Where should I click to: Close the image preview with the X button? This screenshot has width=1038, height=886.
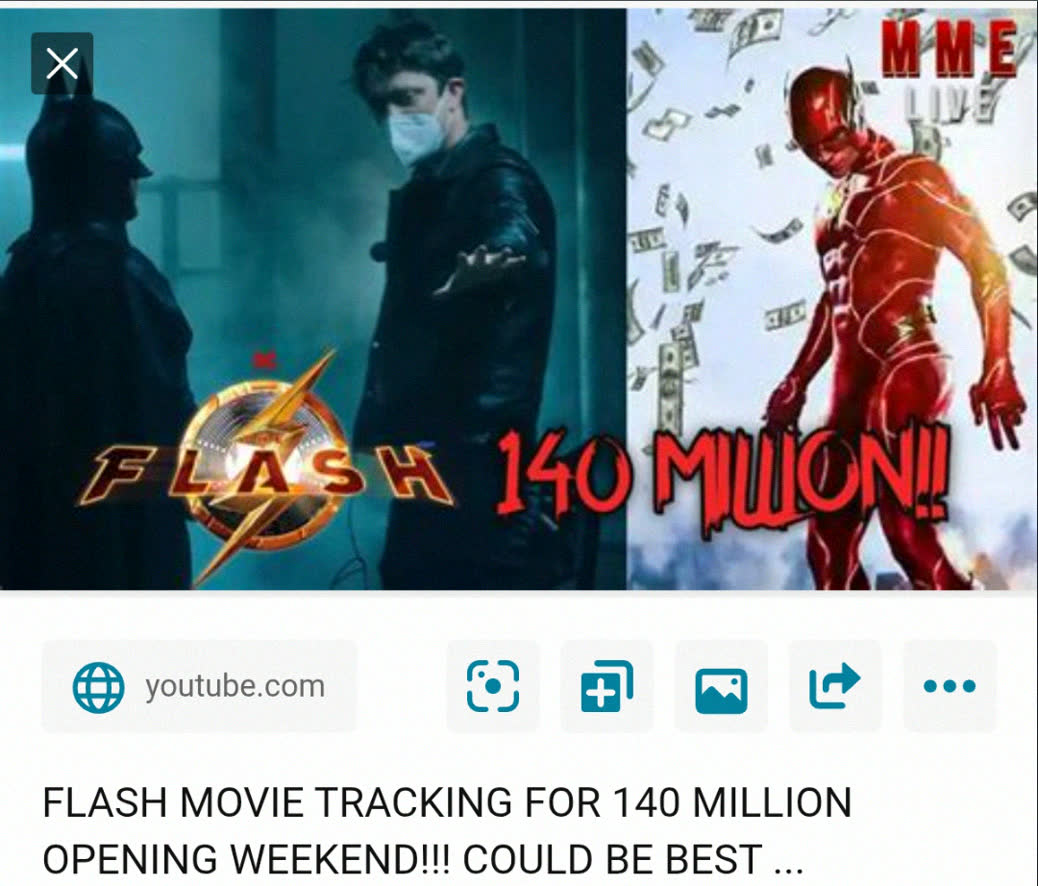pyautogui.click(x=62, y=64)
